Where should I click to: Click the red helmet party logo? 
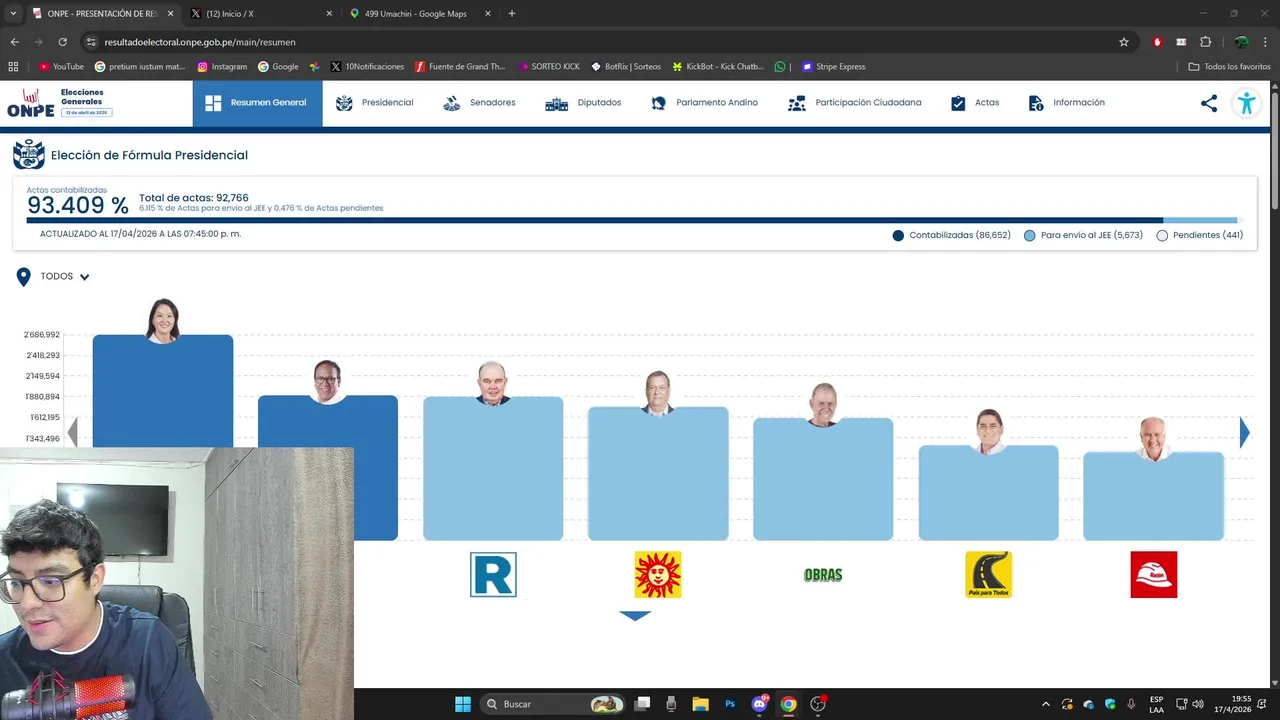[x=1154, y=575]
